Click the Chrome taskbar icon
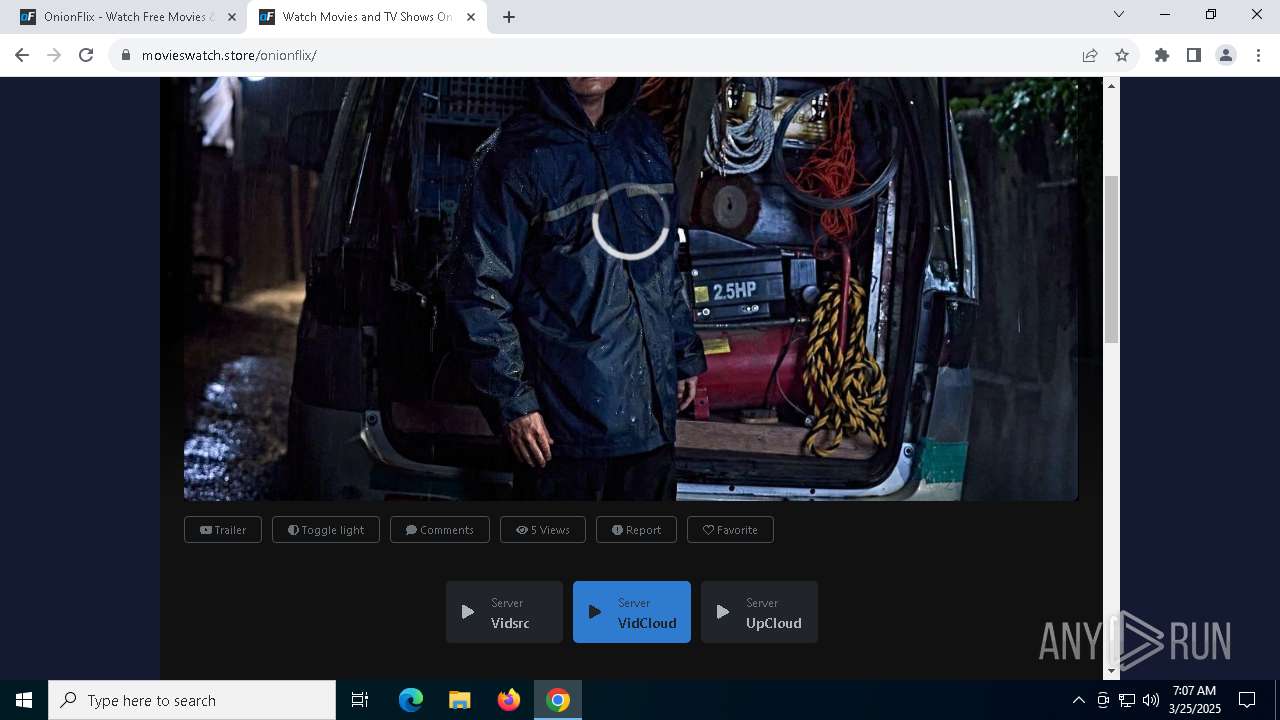 click(558, 700)
